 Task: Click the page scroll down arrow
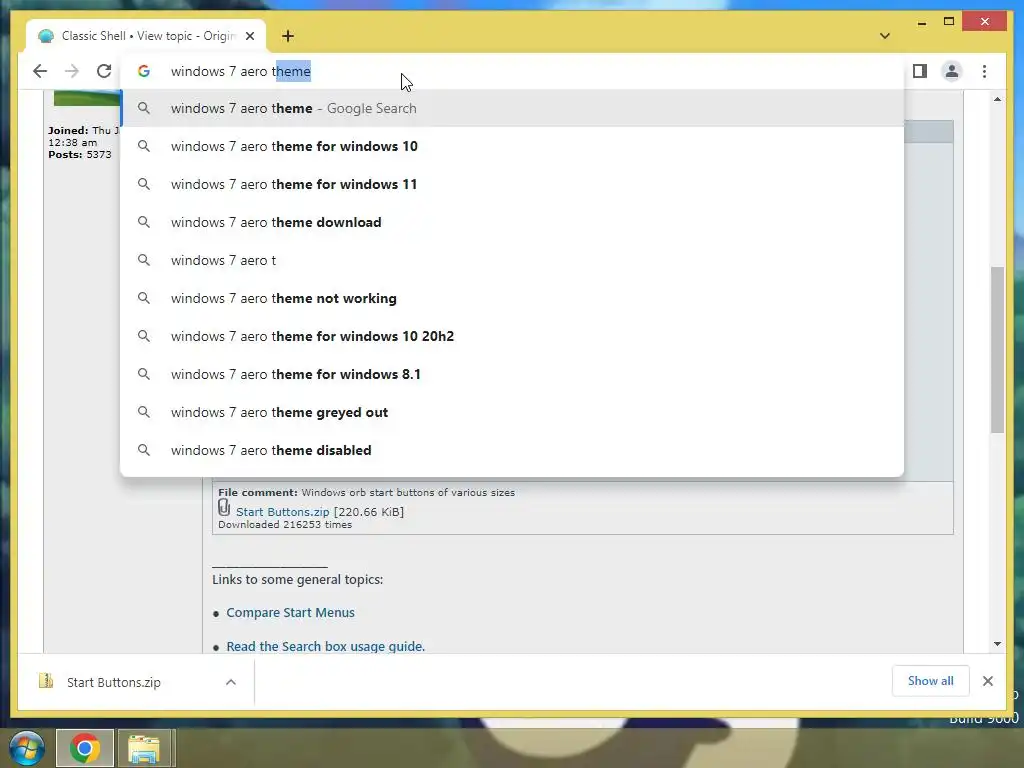click(997, 644)
